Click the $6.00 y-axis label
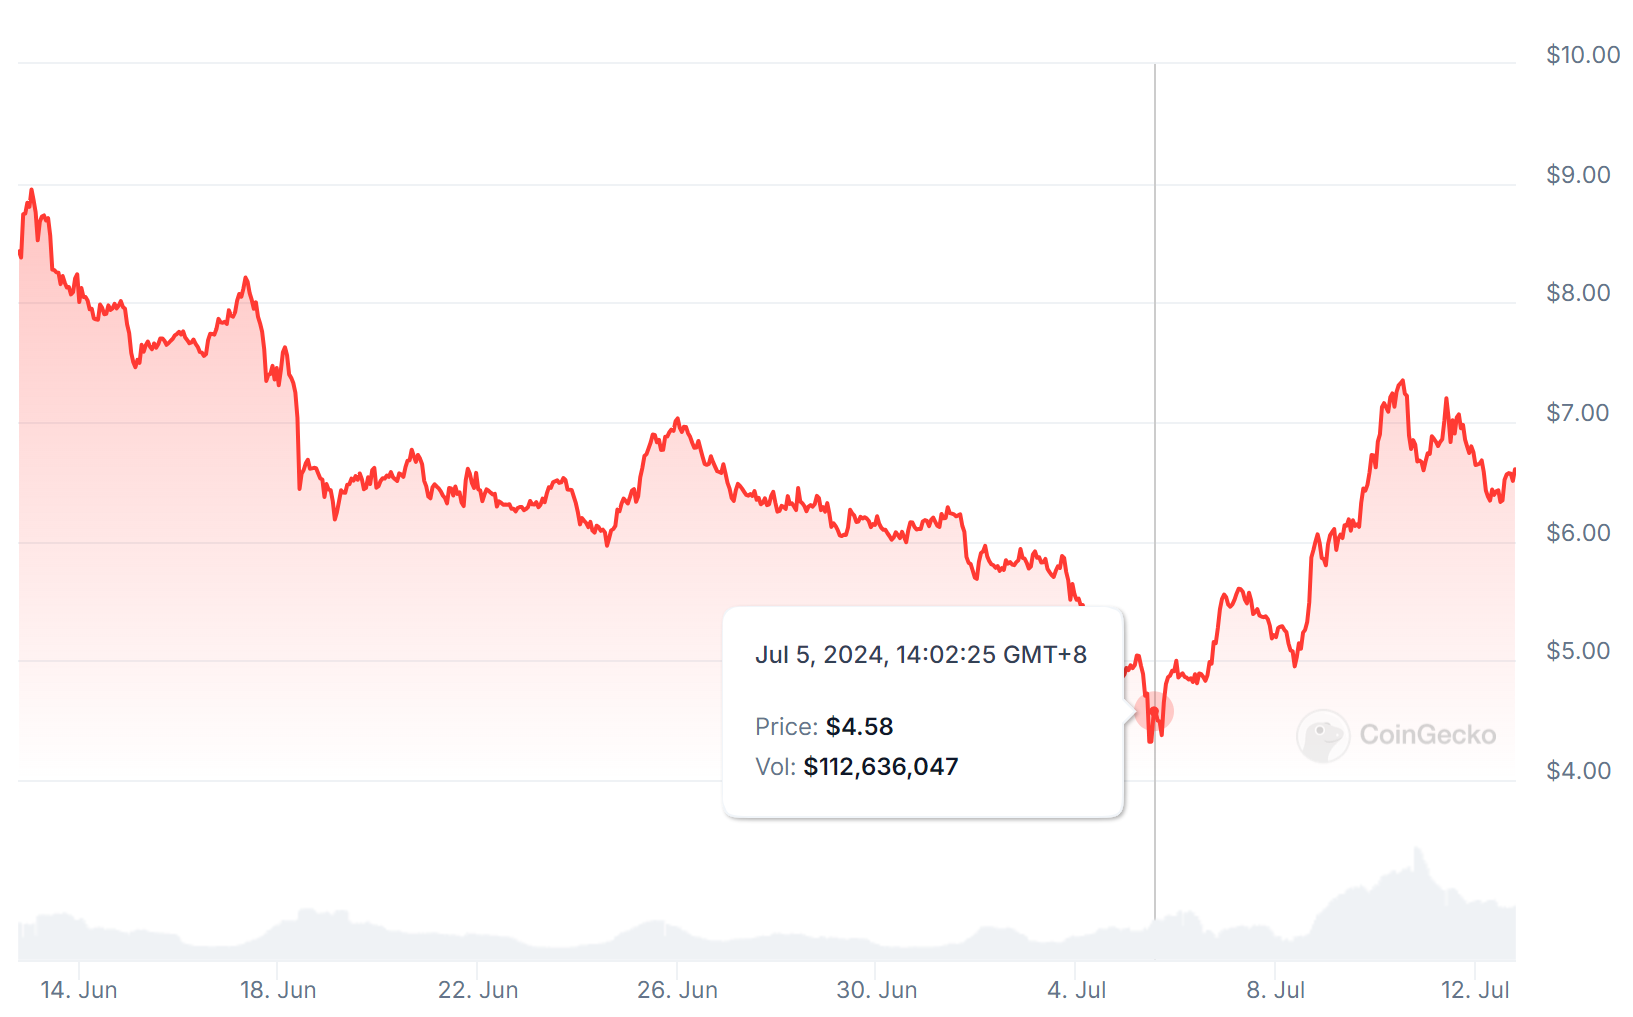 (x=1578, y=533)
